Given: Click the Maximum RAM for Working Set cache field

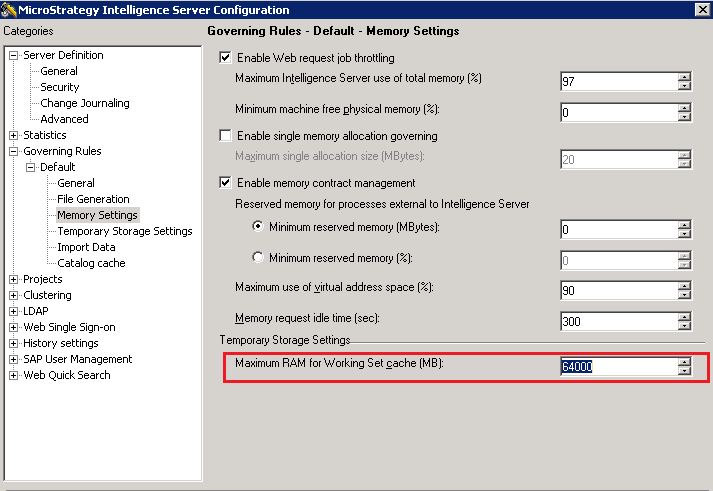Looking at the screenshot, I should (617, 367).
